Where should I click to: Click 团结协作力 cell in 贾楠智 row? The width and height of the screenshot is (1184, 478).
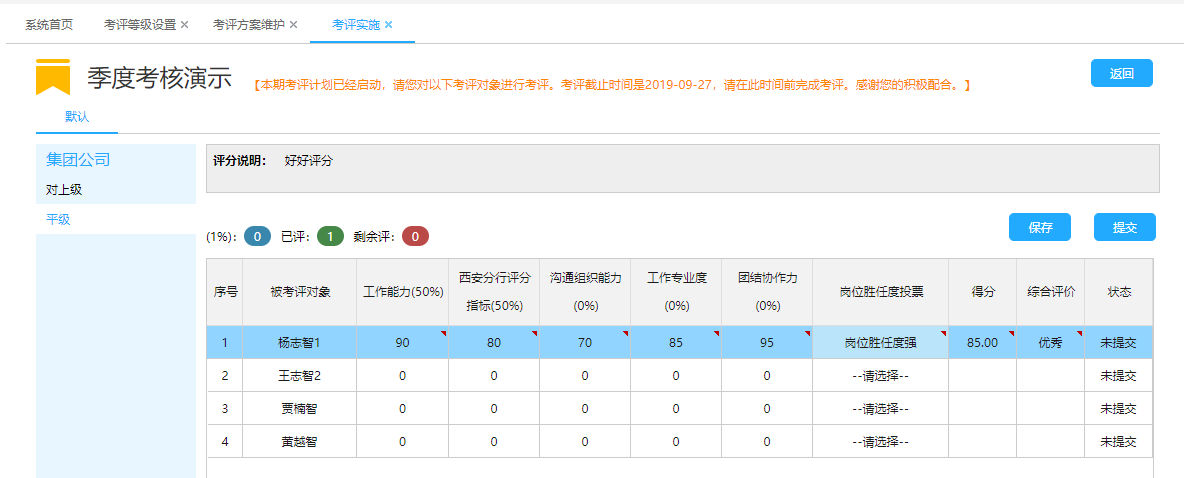(767, 409)
